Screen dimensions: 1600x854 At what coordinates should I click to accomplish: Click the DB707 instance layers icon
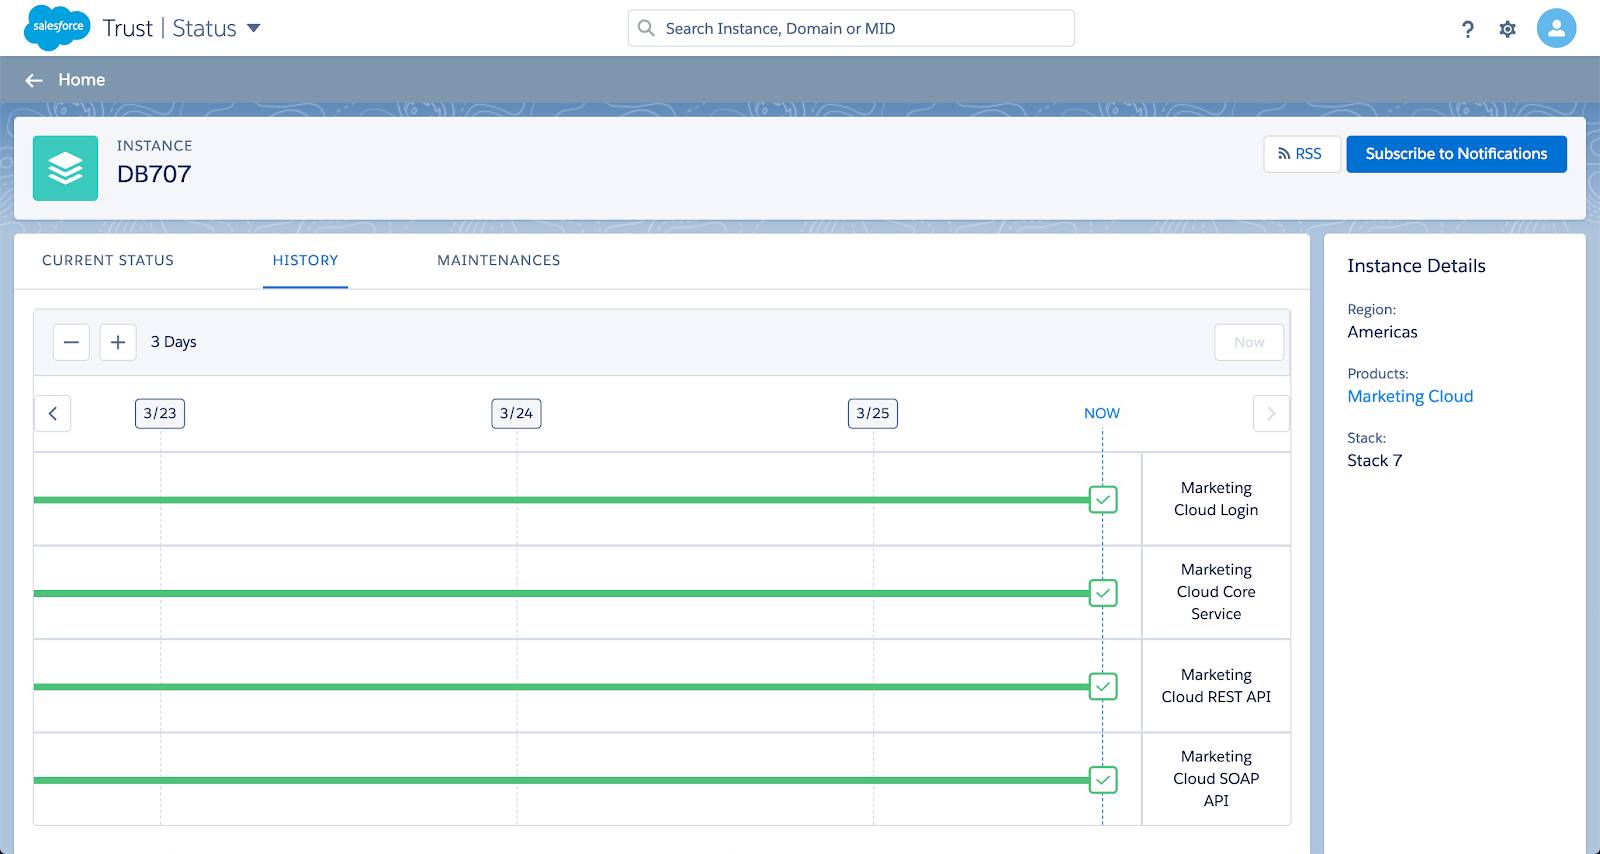[x=65, y=168]
